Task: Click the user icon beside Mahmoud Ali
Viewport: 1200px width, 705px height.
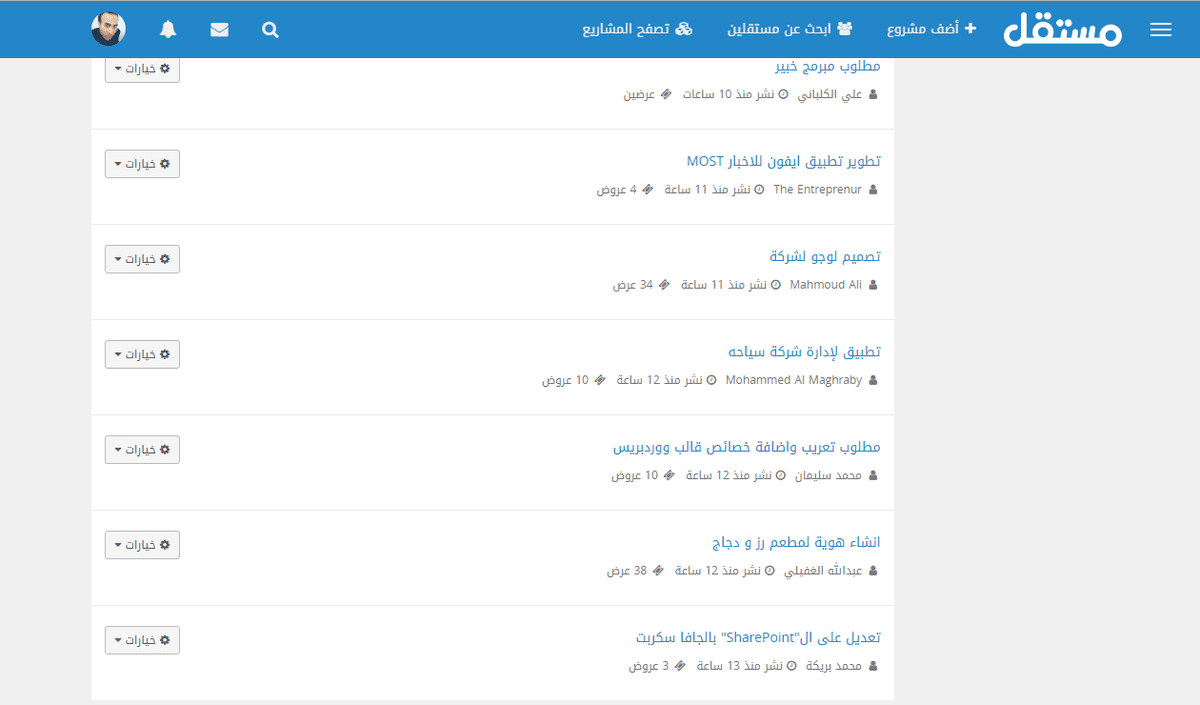Action: point(873,285)
